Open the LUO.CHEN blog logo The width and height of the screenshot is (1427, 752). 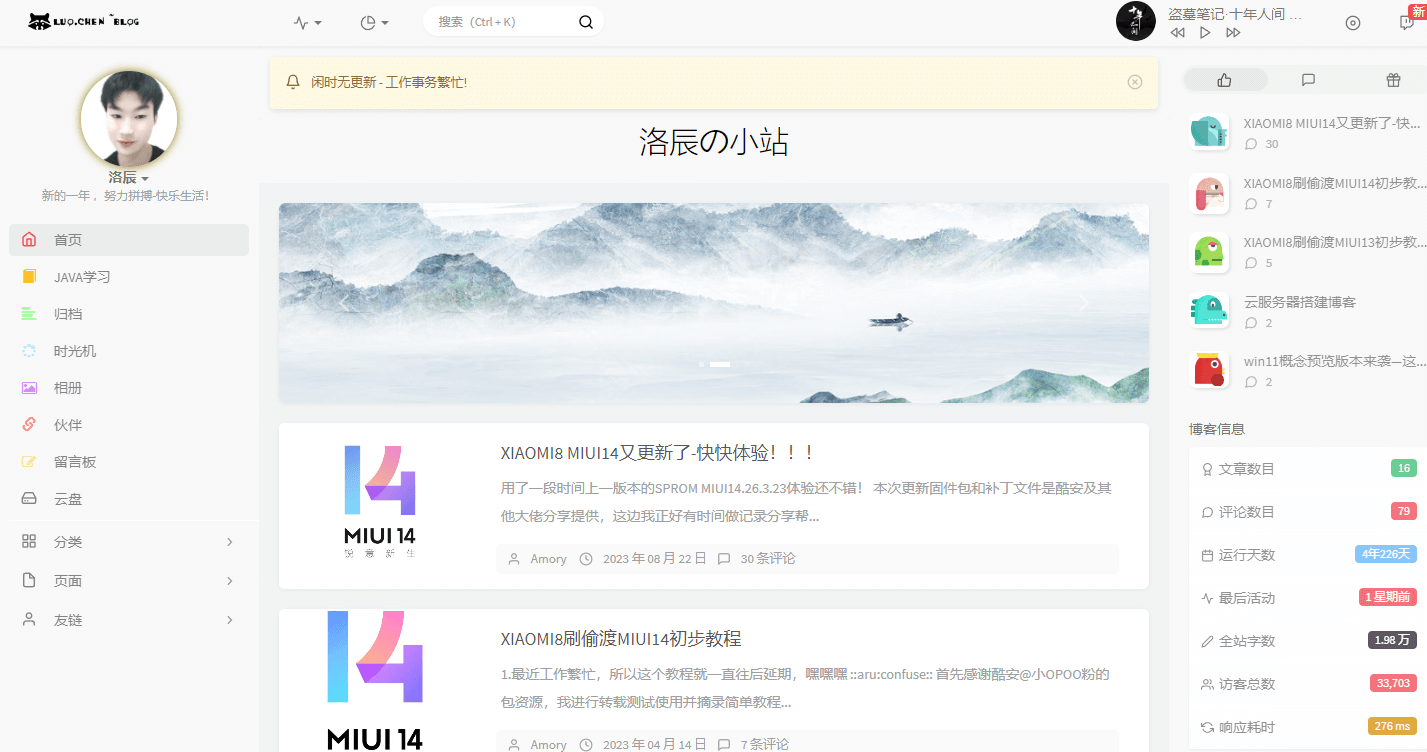click(84, 21)
